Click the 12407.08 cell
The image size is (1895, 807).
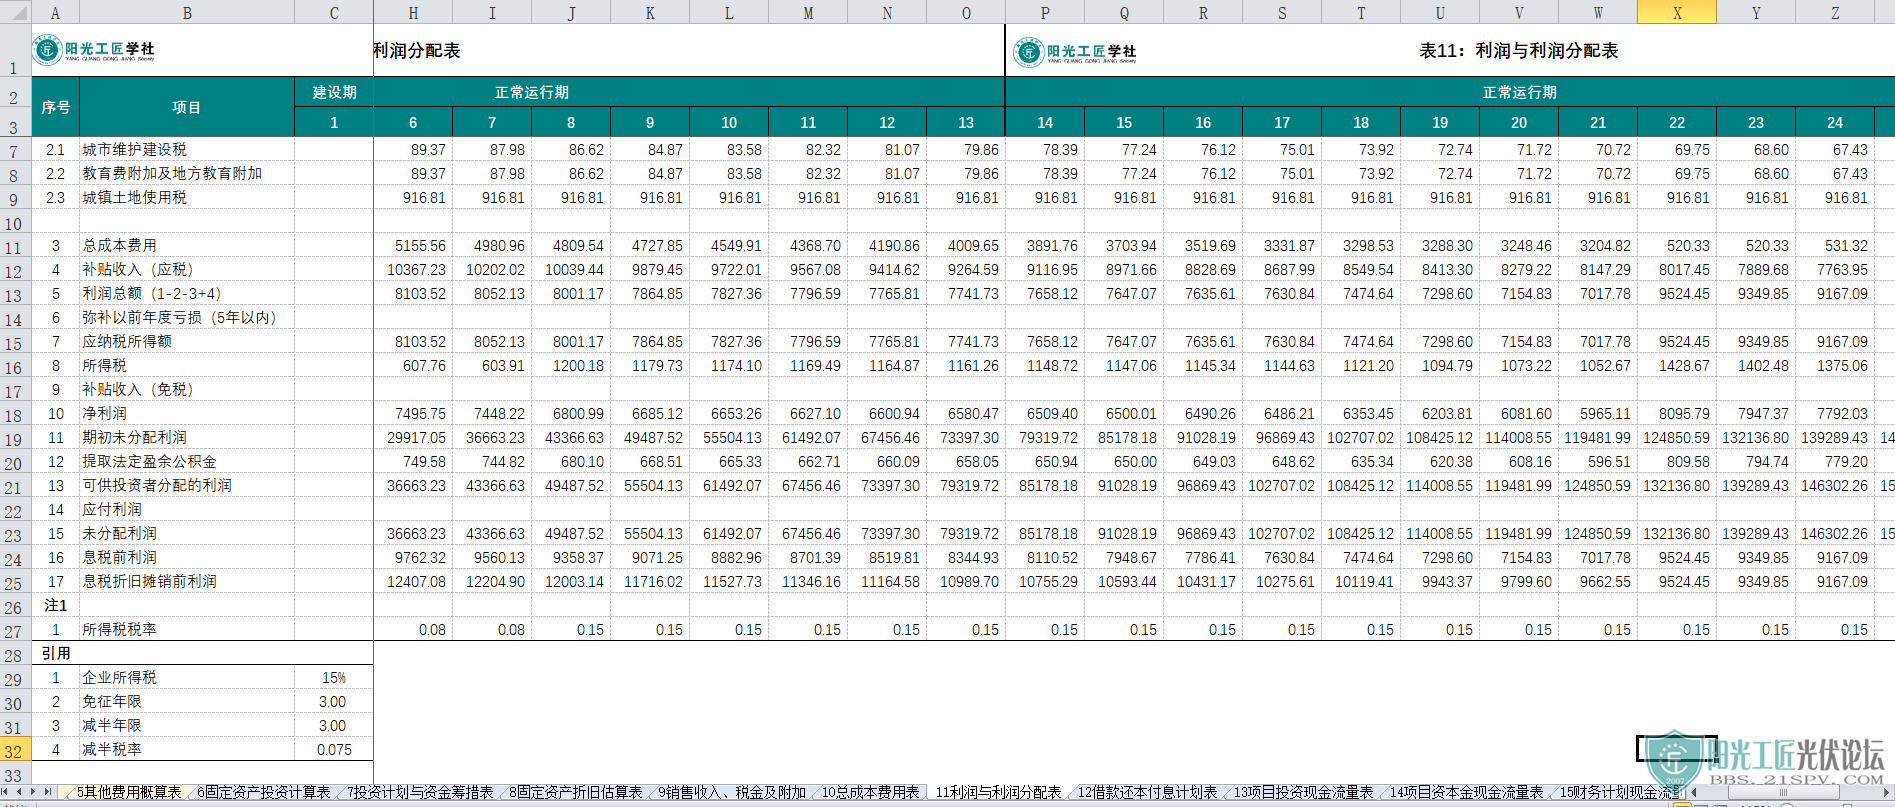[413, 582]
